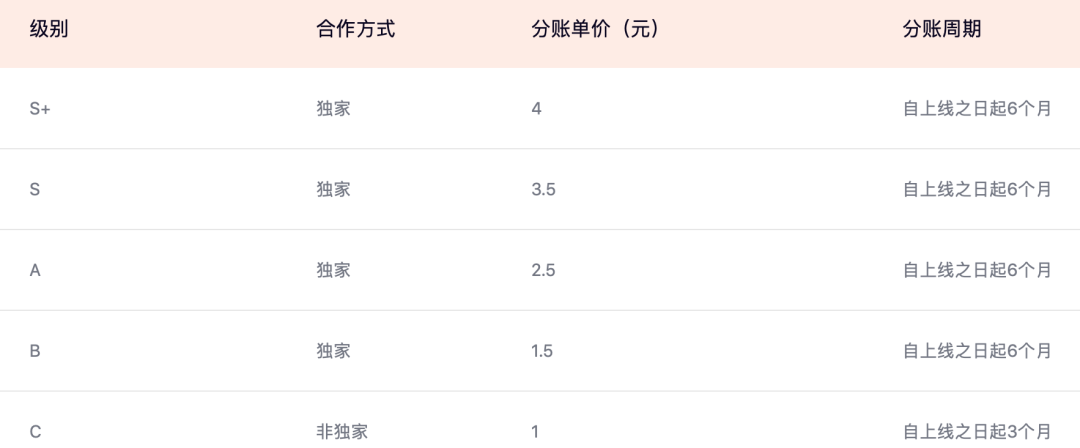Select the A level cell

[35, 270]
